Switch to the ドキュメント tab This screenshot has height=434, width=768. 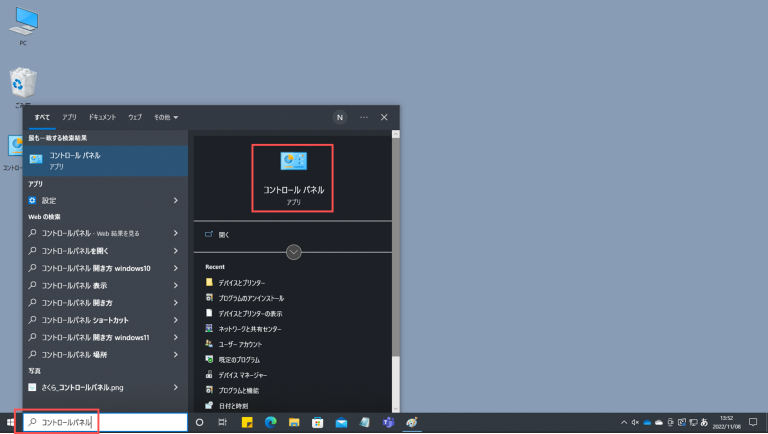tap(102, 118)
